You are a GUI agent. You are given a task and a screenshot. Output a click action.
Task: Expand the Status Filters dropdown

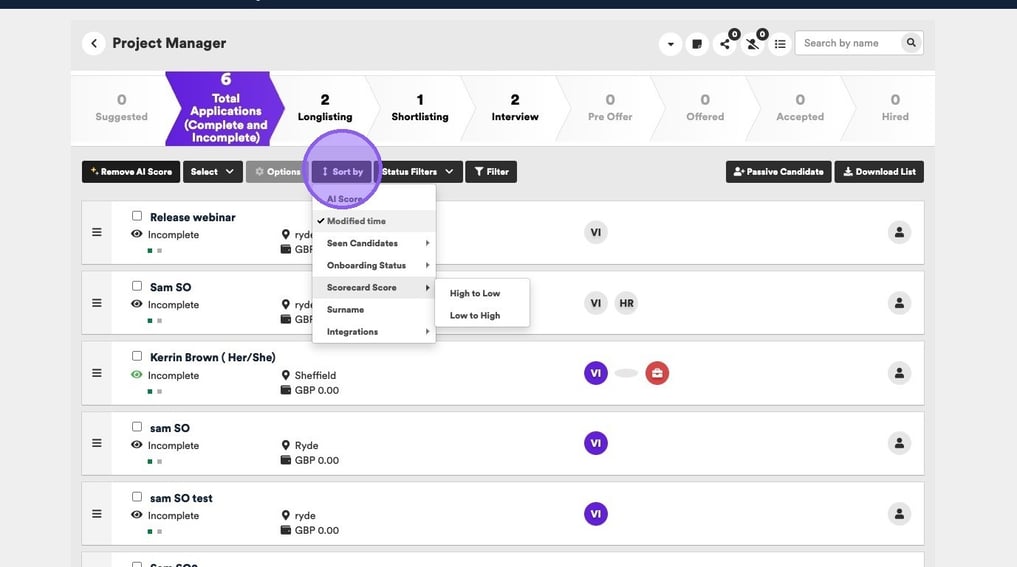417,172
